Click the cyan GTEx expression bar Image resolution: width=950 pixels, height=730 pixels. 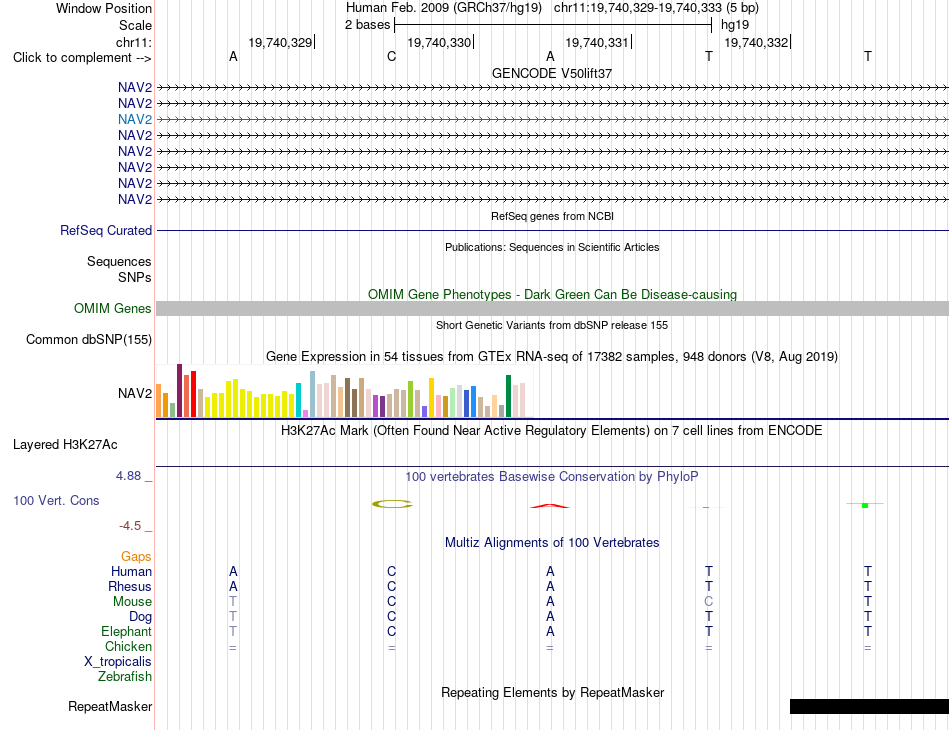click(x=298, y=400)
